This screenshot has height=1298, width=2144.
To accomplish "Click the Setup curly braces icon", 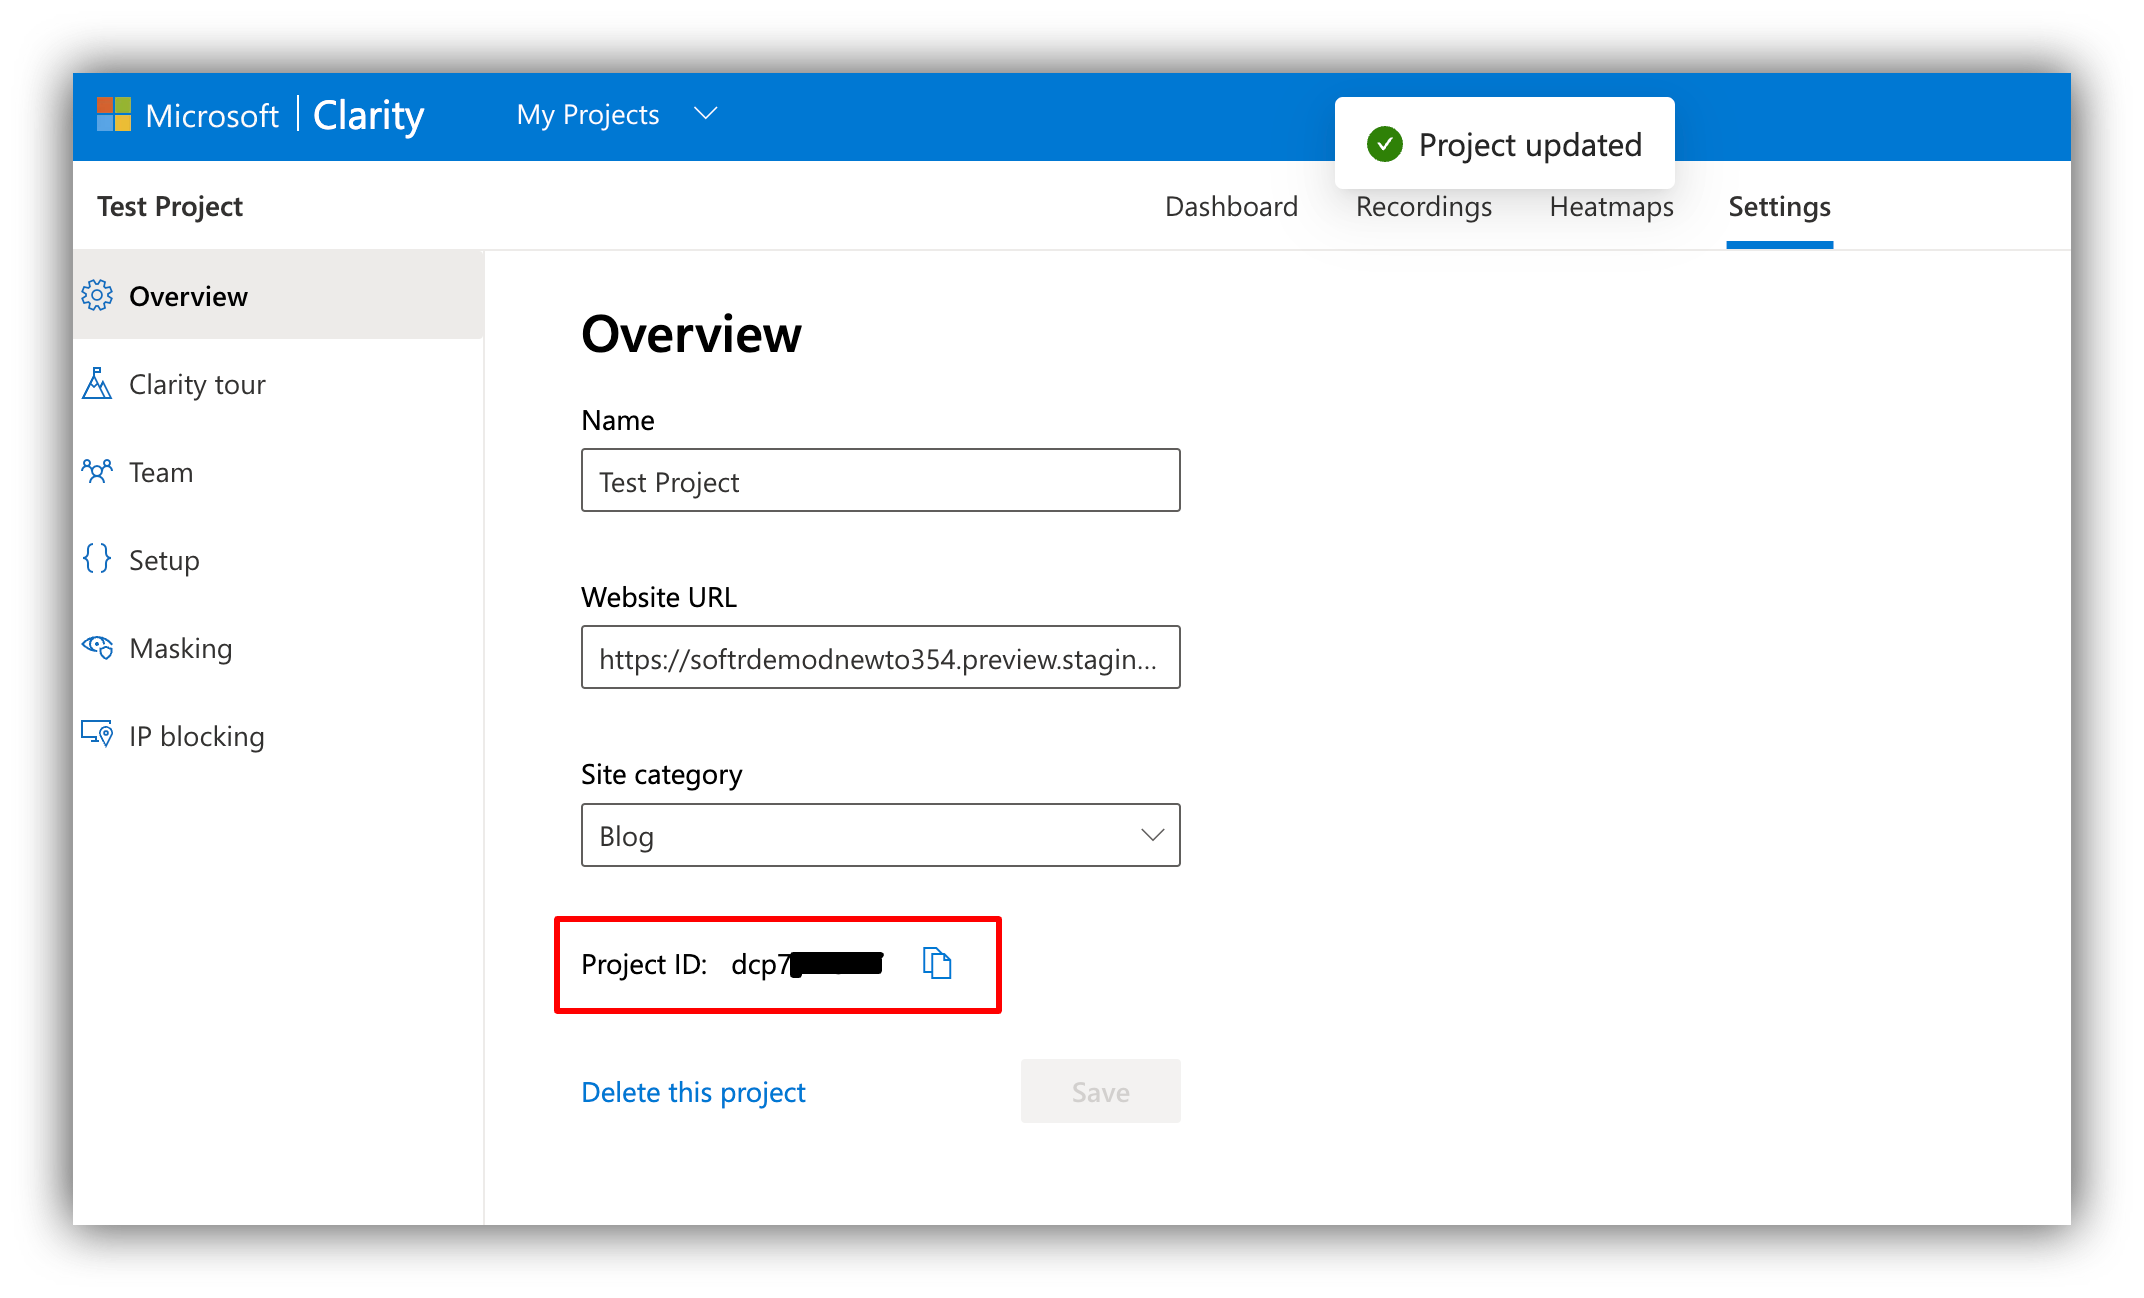I will (97, 559).
